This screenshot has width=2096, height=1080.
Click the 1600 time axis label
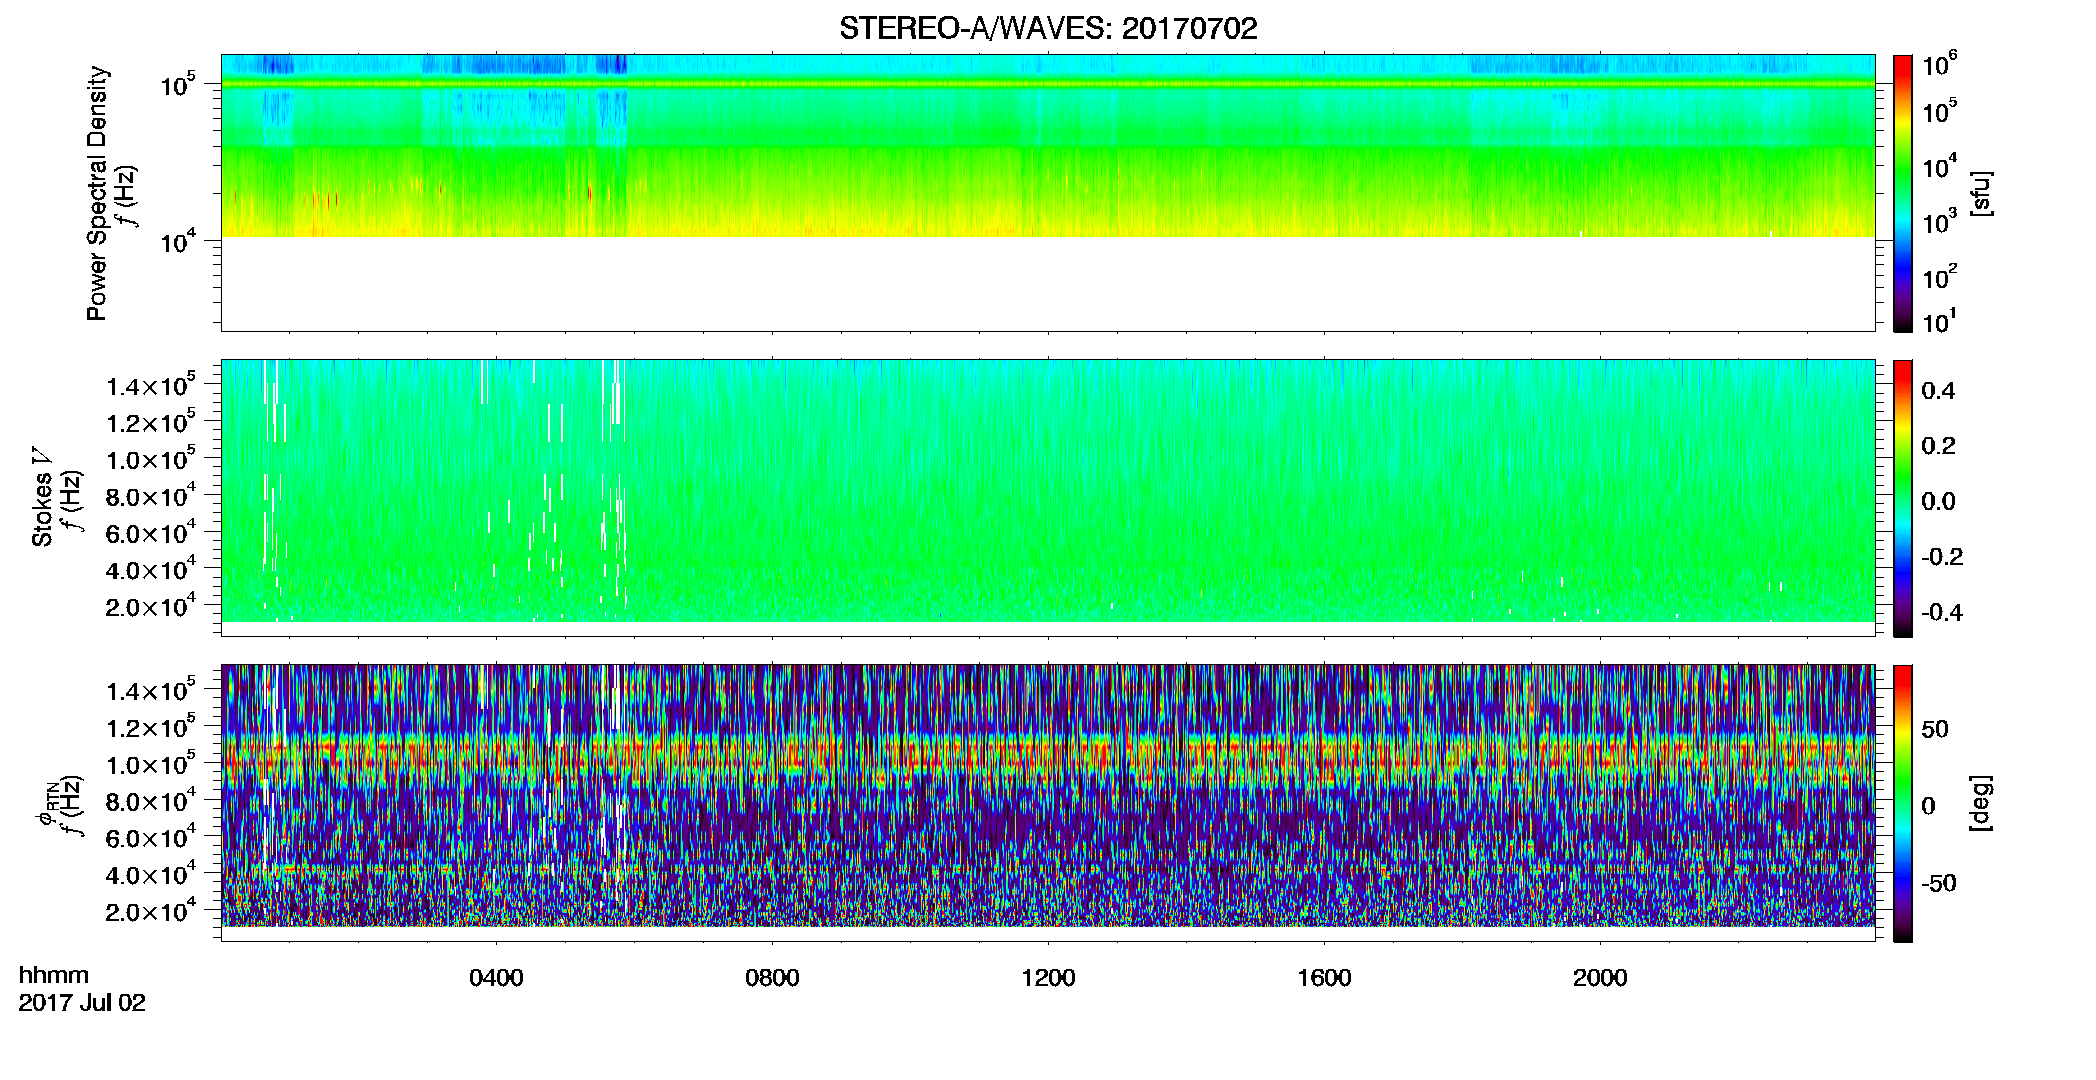click(1324, 978)
